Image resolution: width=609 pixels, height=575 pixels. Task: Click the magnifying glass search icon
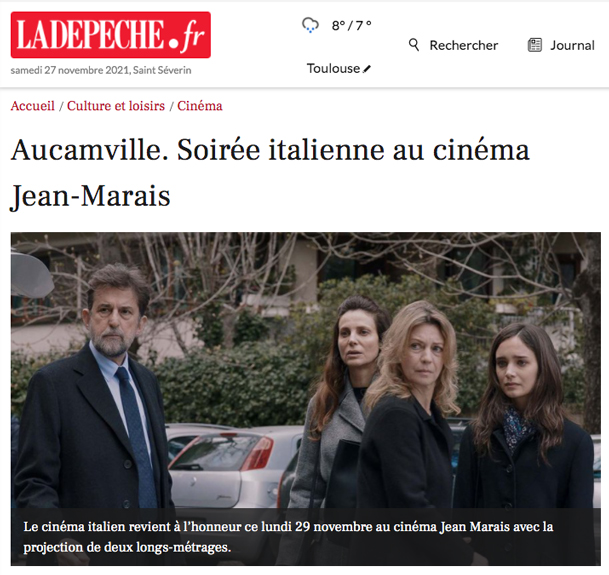click(414, 45)
